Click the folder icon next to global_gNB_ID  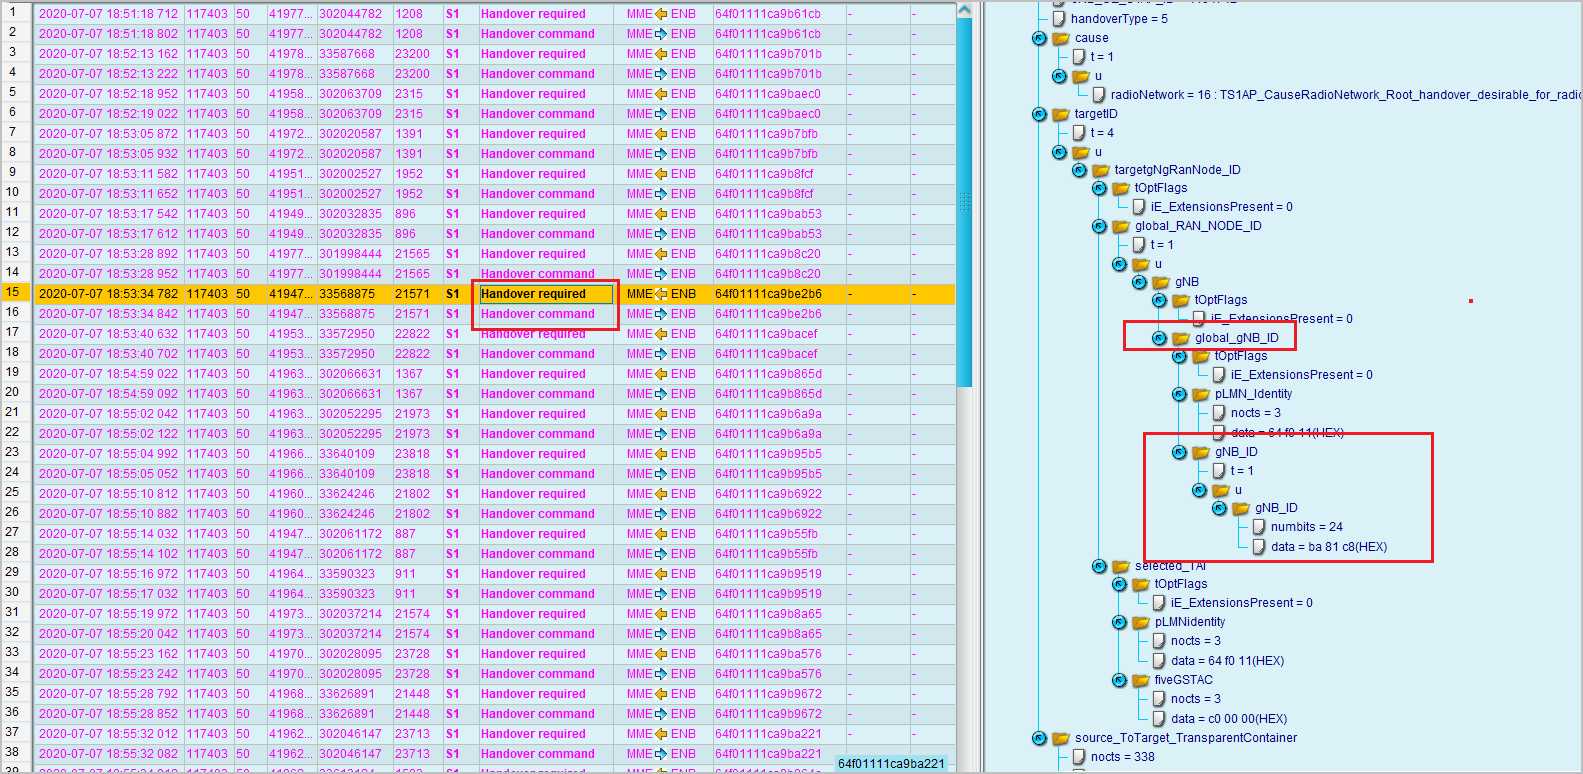pyautogui.click(x=1181, y=338)
